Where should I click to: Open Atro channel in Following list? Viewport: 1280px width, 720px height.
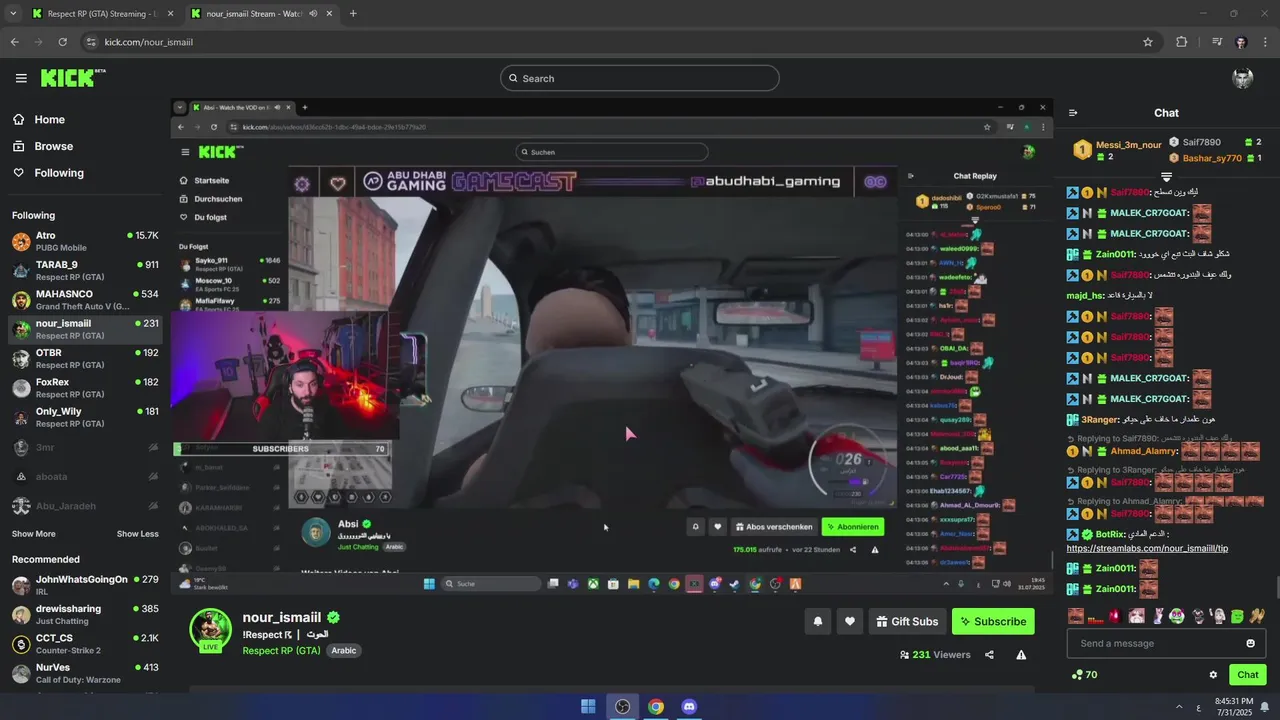(x=85, y=241)
